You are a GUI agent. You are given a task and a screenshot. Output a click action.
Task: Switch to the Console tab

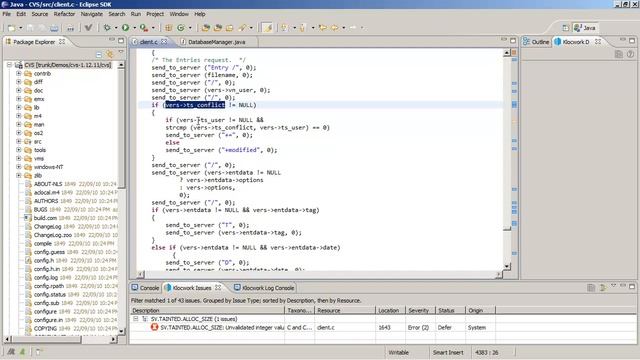[x=145, y=288]
